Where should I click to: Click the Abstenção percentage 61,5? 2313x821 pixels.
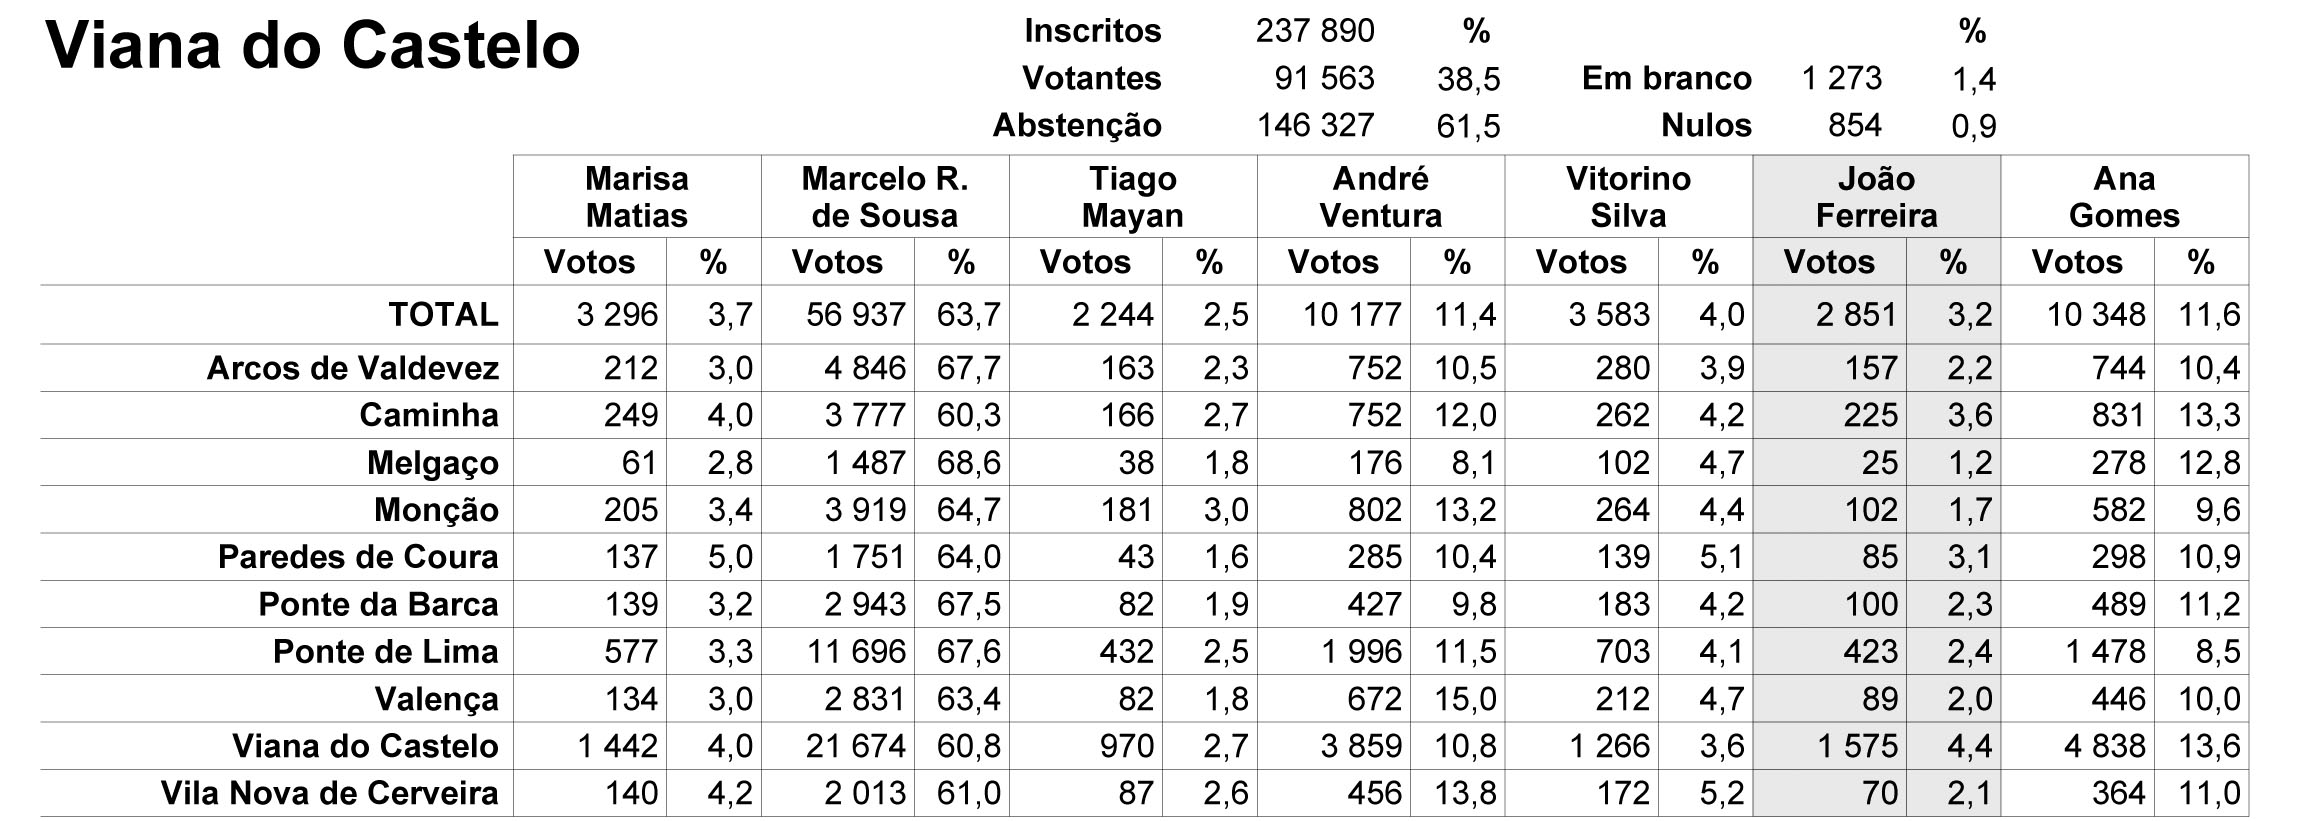pyautogui.click(x=1469, y=126)
